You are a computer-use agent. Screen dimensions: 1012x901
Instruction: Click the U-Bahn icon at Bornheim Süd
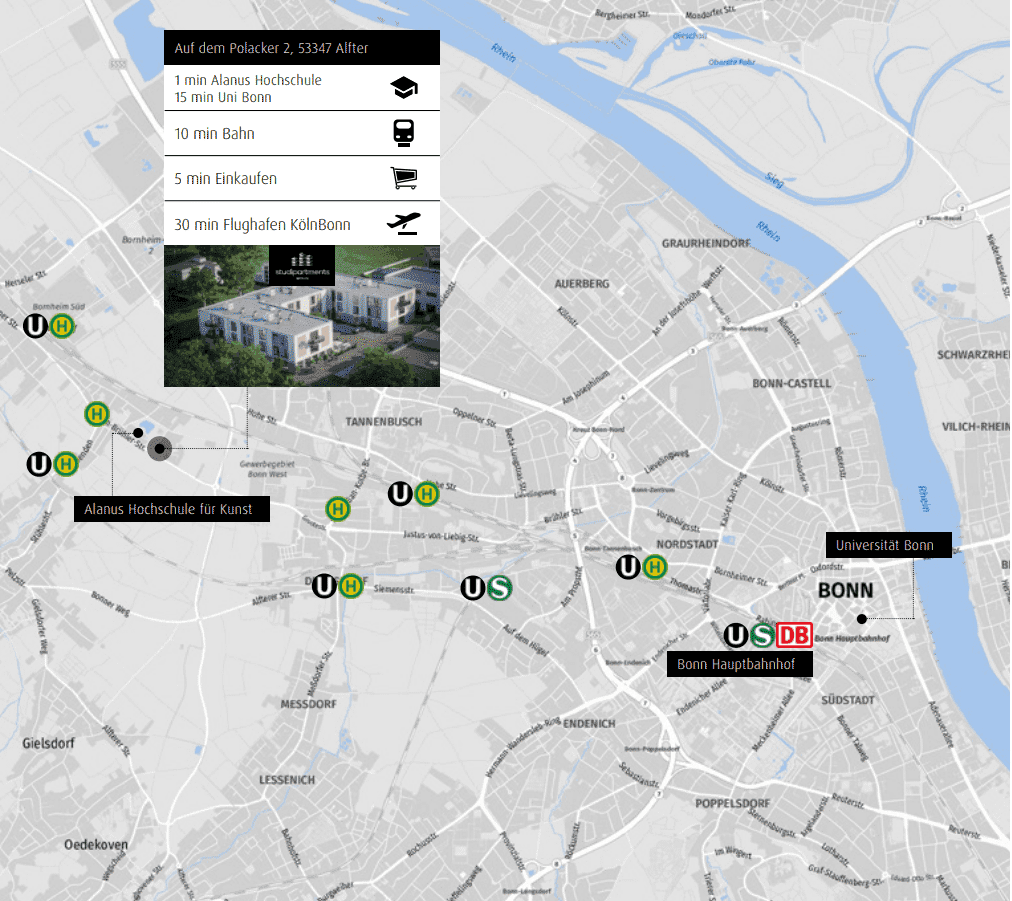point(36,326)
